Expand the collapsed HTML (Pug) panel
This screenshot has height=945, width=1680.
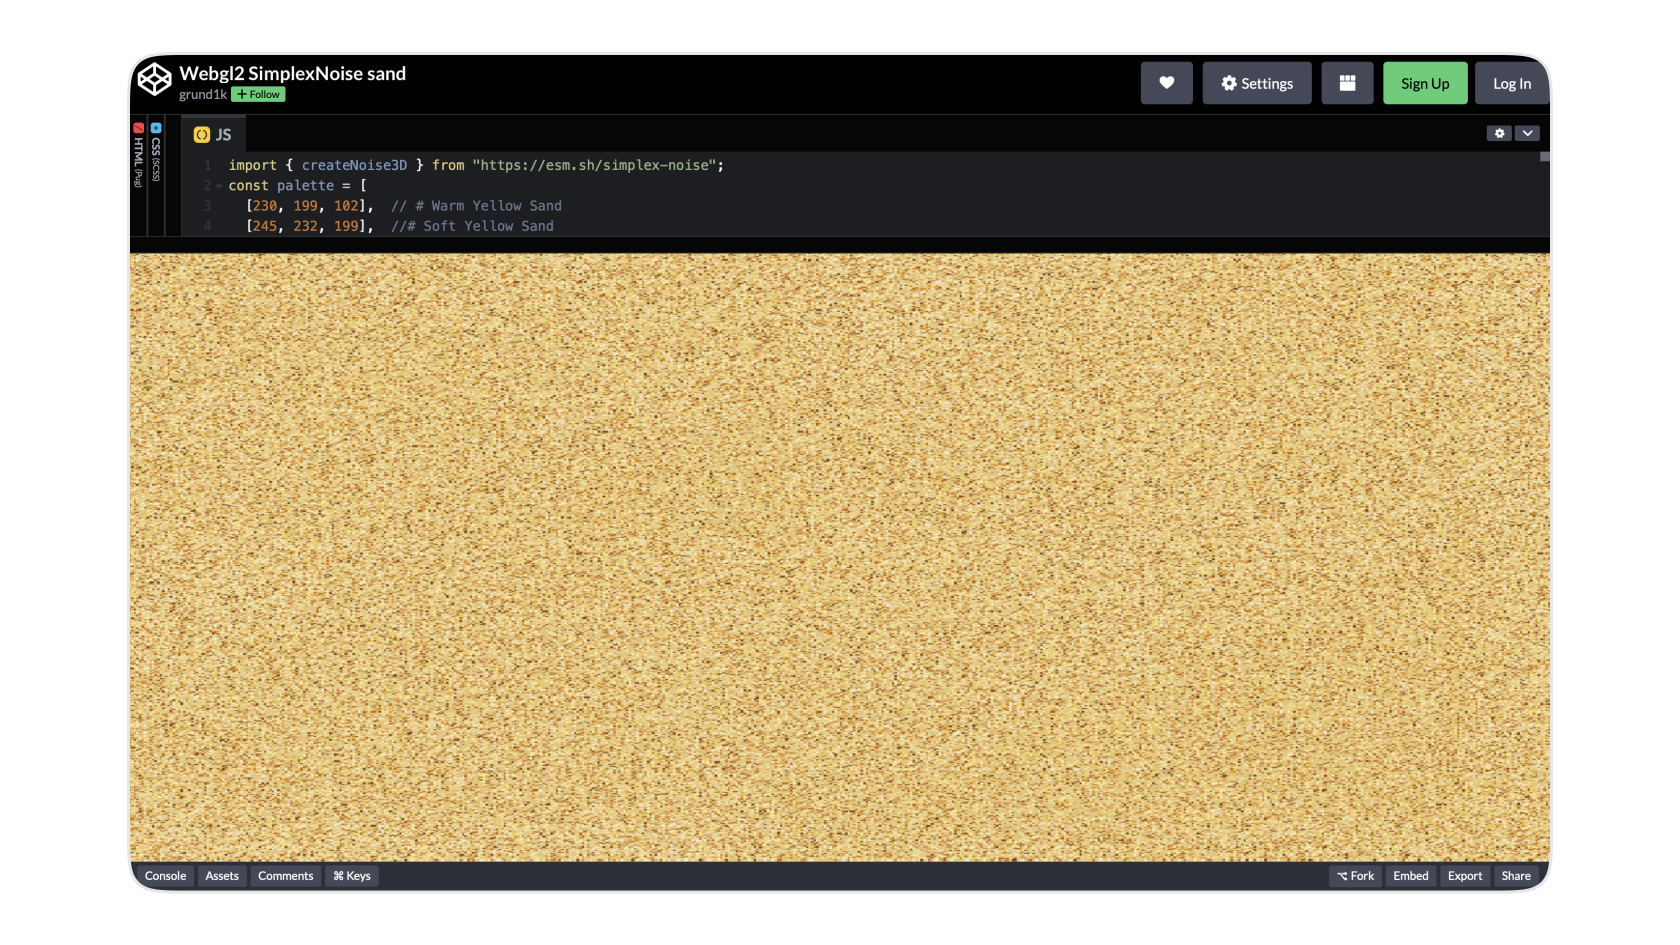tap(139, 176)
